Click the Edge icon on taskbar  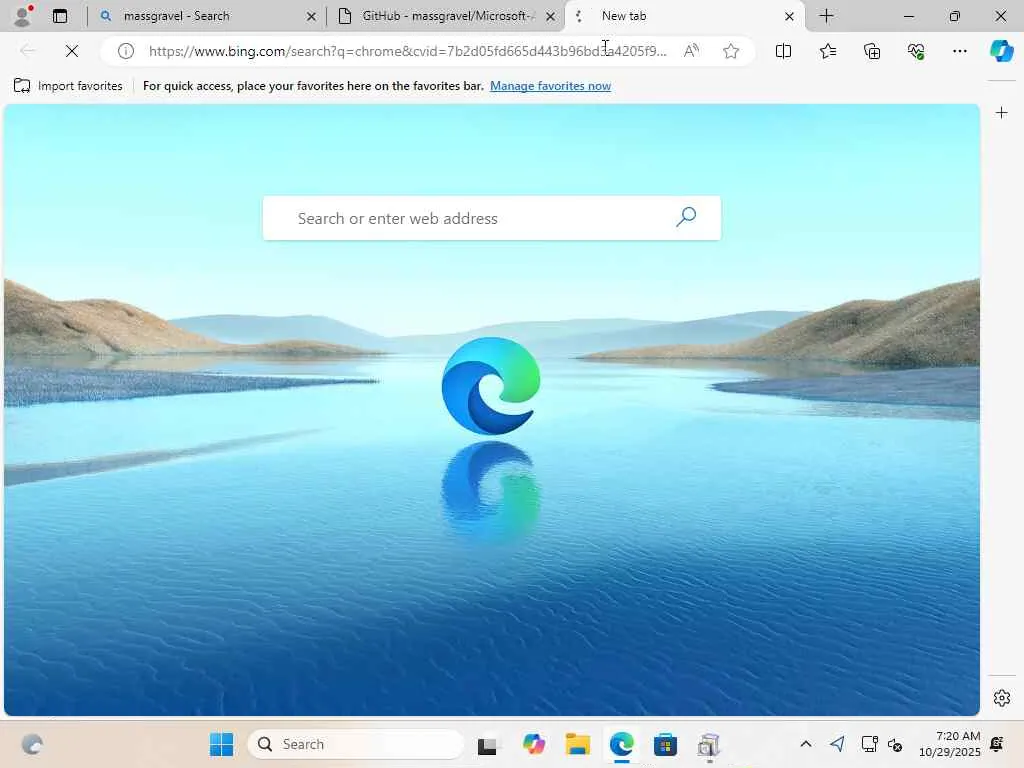[x=622, y=744]
